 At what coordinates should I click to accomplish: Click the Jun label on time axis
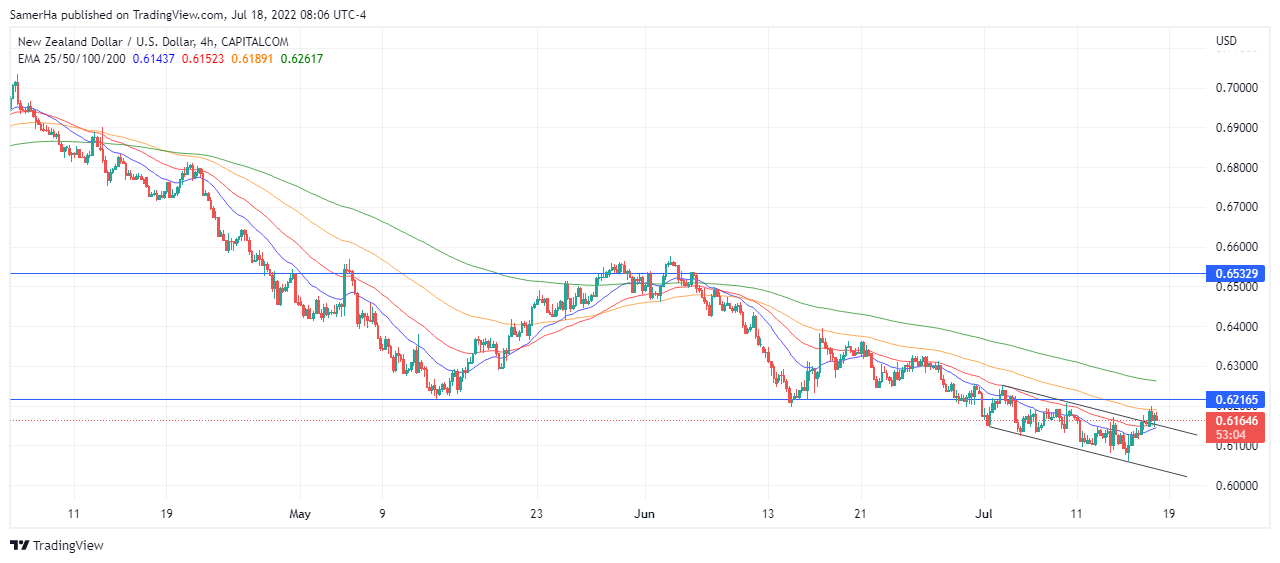pos(645,514)
